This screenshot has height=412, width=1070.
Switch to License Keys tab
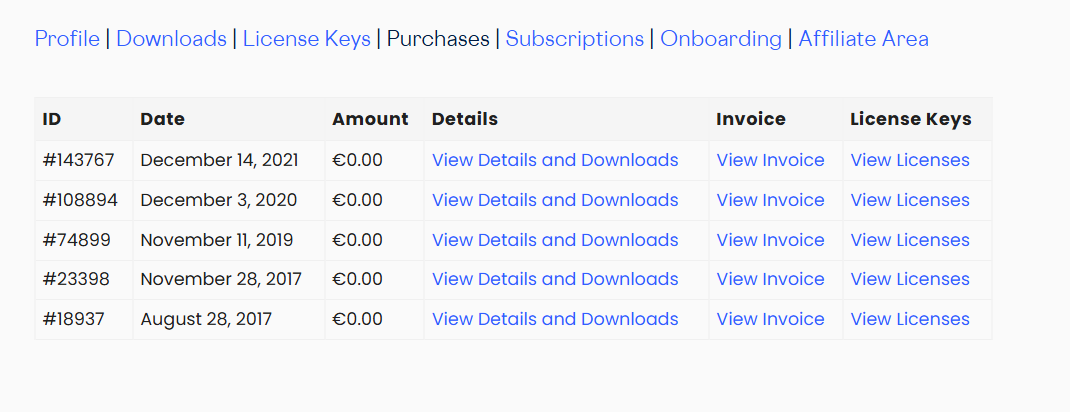coord(306,39)
